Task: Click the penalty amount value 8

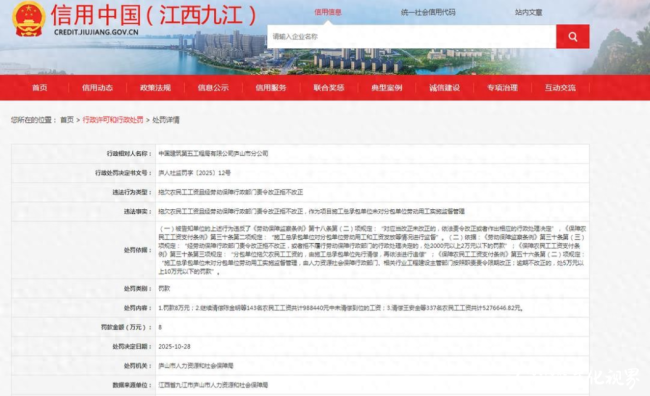Action: 160,327
